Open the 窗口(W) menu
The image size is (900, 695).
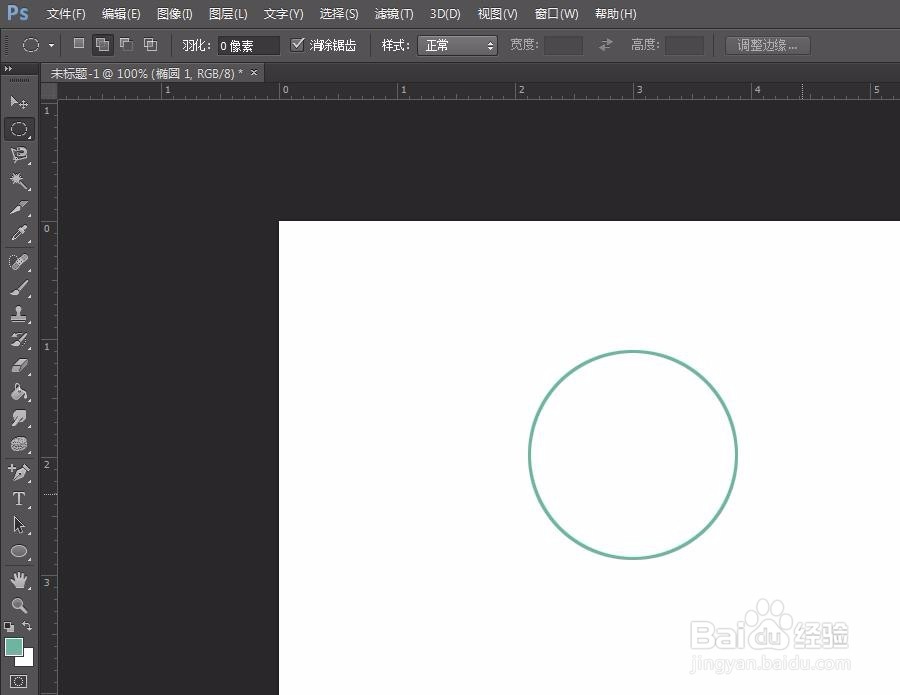coord(556,14)
